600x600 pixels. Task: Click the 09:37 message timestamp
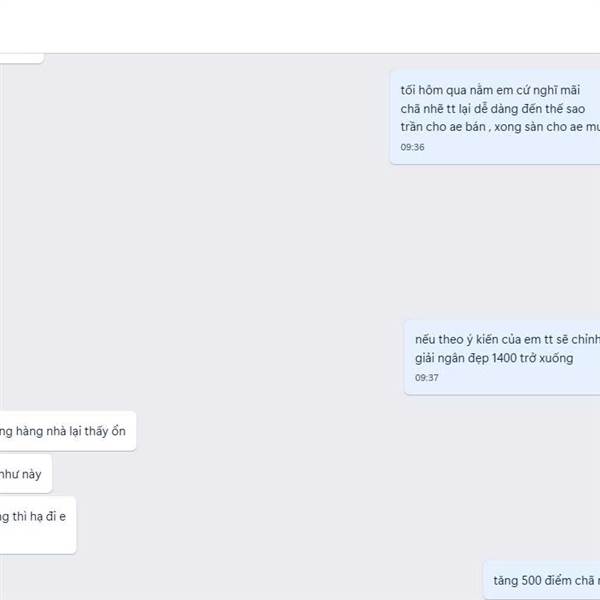pos(427,378)
